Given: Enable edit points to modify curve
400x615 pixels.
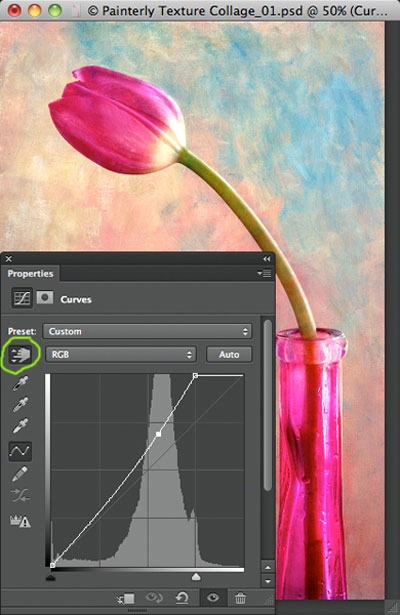Looking at the screenshot, I should (x=20, y=451).
